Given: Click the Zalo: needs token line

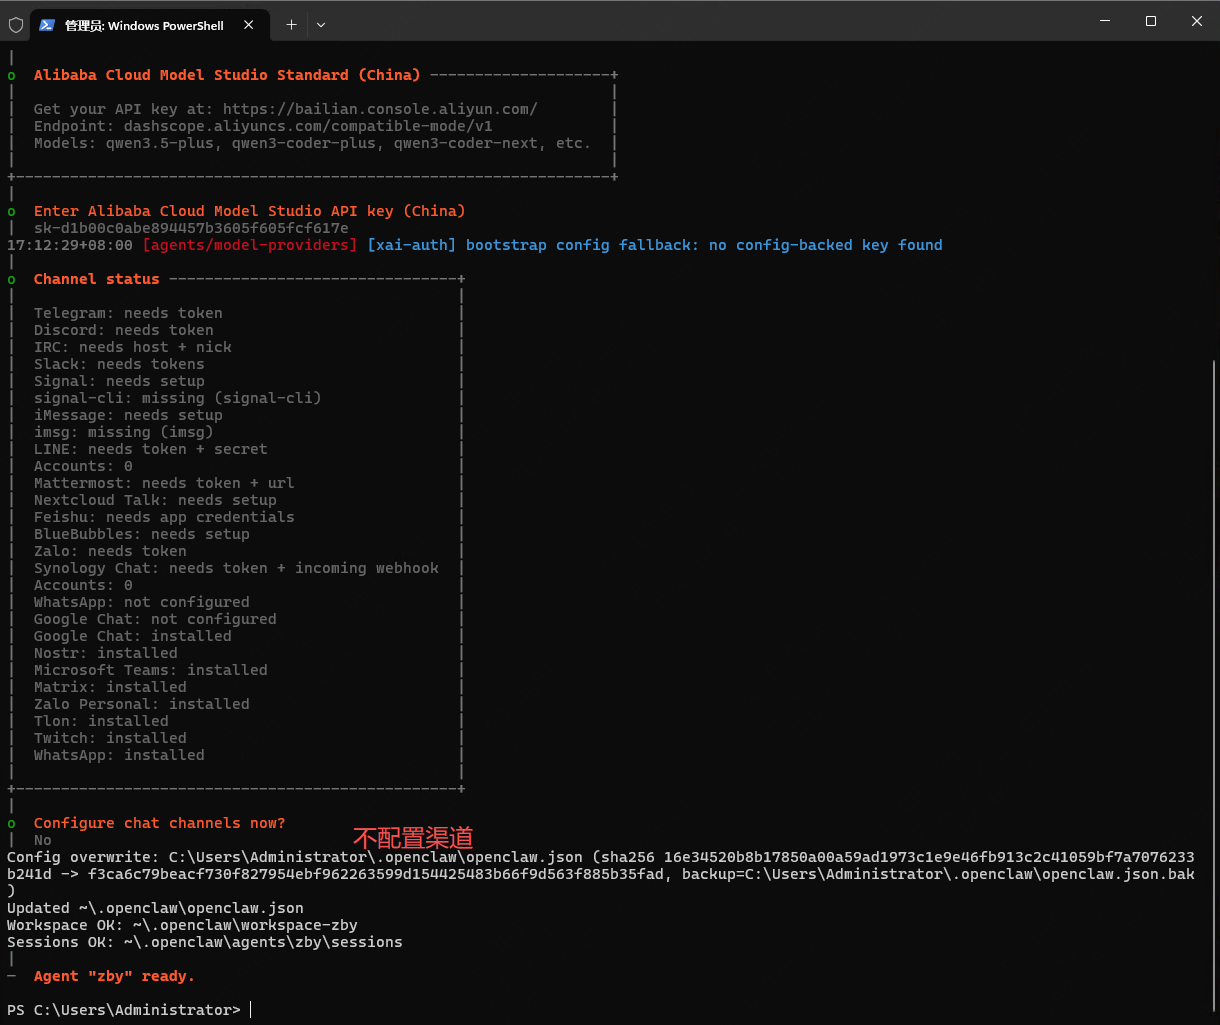Looking at the screenshot, I should pos(110,551).
